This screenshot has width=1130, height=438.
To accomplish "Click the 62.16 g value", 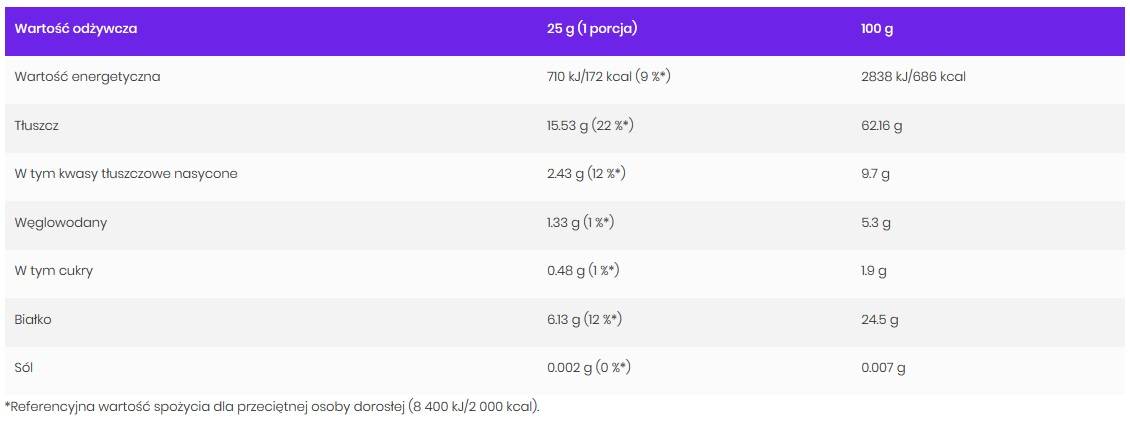I will pyautogui.click(x=882, y=126).
